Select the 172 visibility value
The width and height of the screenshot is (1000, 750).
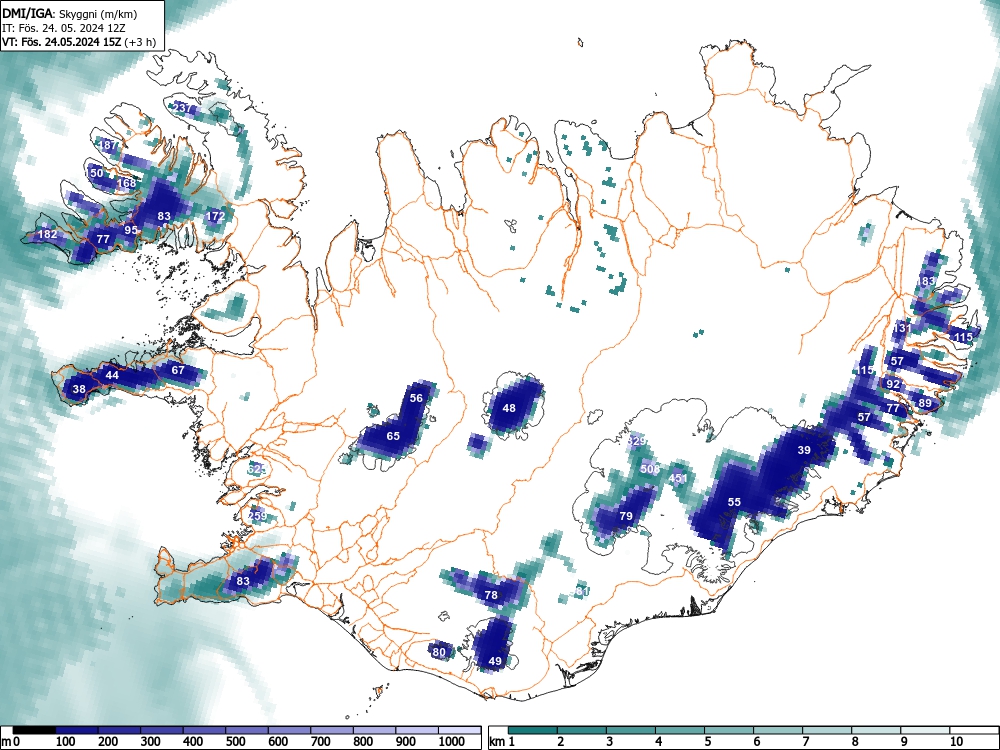coord(216,216)
